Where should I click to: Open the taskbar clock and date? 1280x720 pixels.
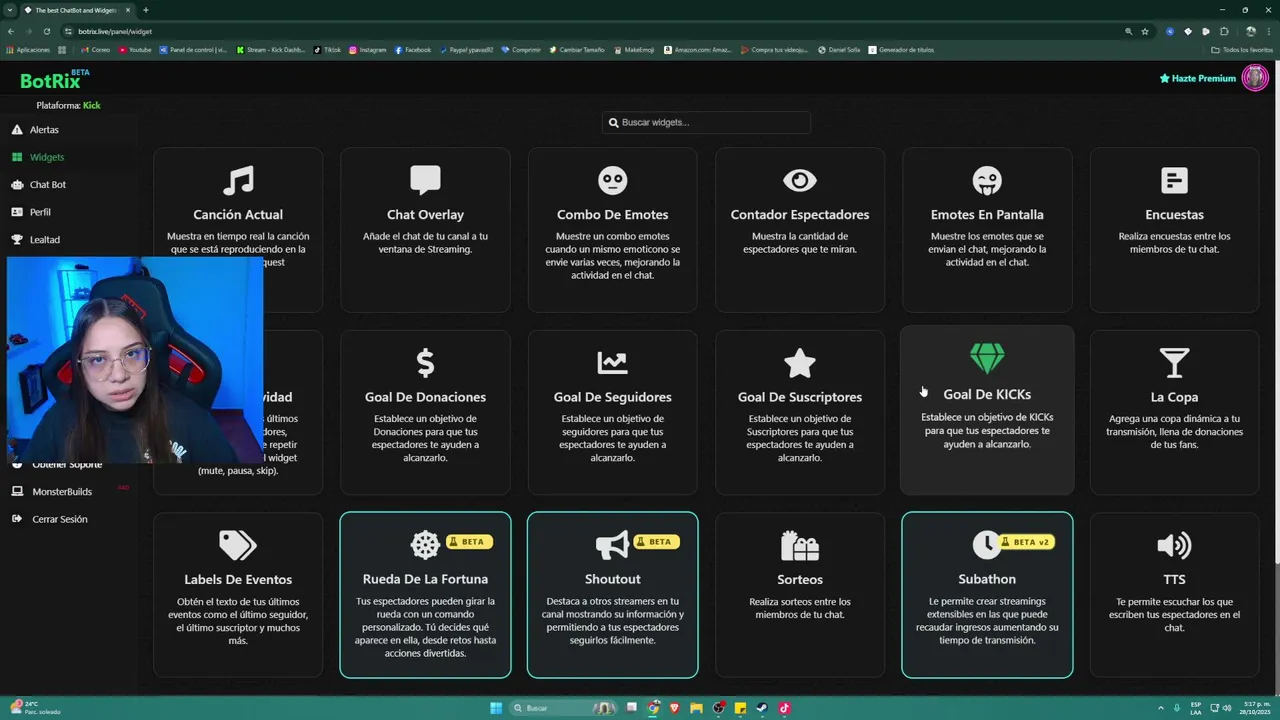pyautogui.click(x=1255, y=708)
